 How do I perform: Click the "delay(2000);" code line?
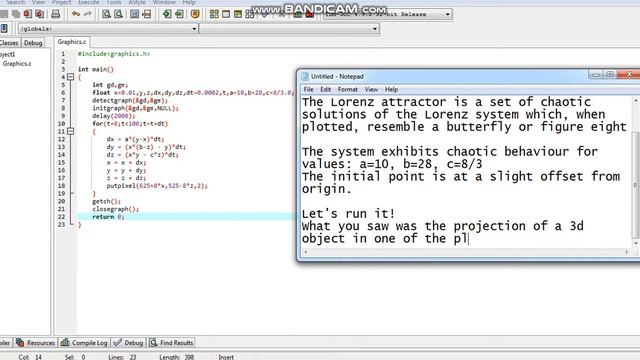113,116
